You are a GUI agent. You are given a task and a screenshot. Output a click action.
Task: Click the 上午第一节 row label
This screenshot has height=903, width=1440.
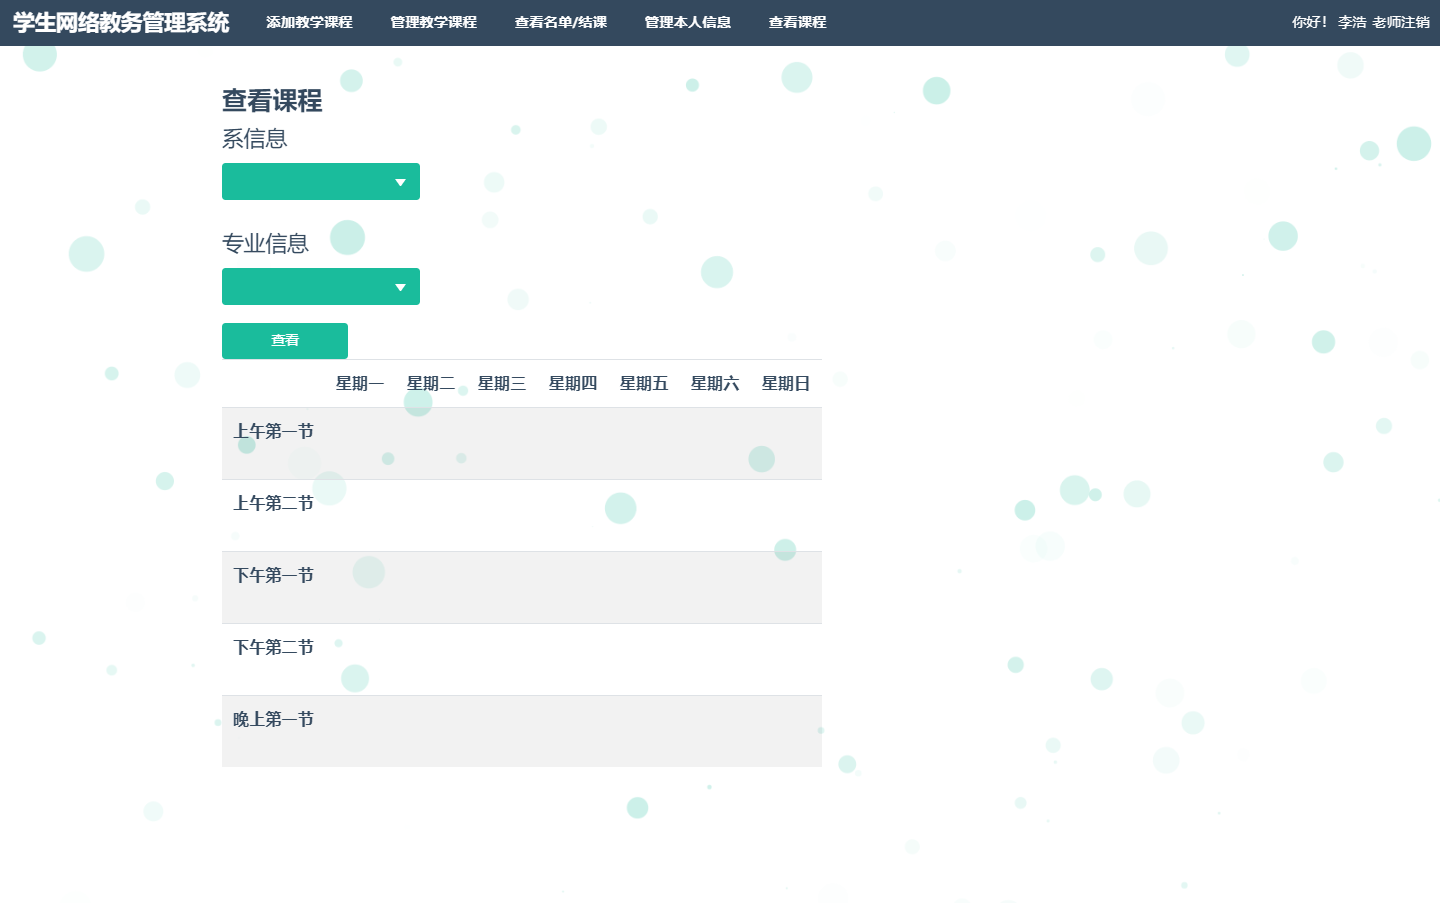click(x=274, y=432)
